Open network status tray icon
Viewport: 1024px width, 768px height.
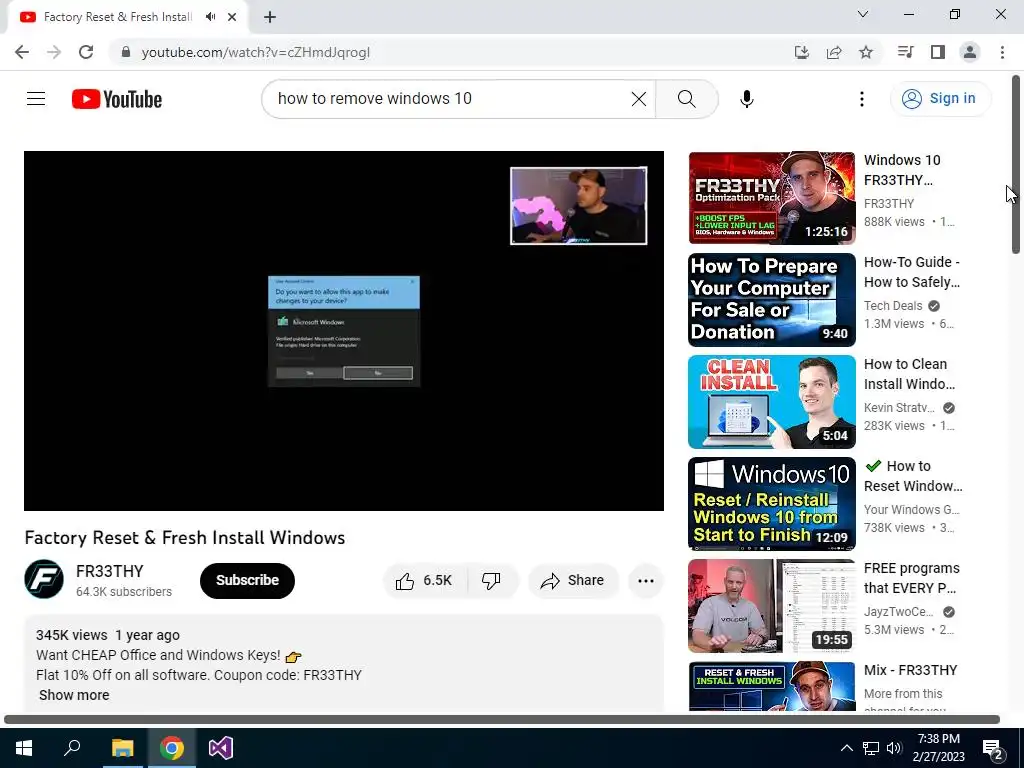[x=871, y=748]
